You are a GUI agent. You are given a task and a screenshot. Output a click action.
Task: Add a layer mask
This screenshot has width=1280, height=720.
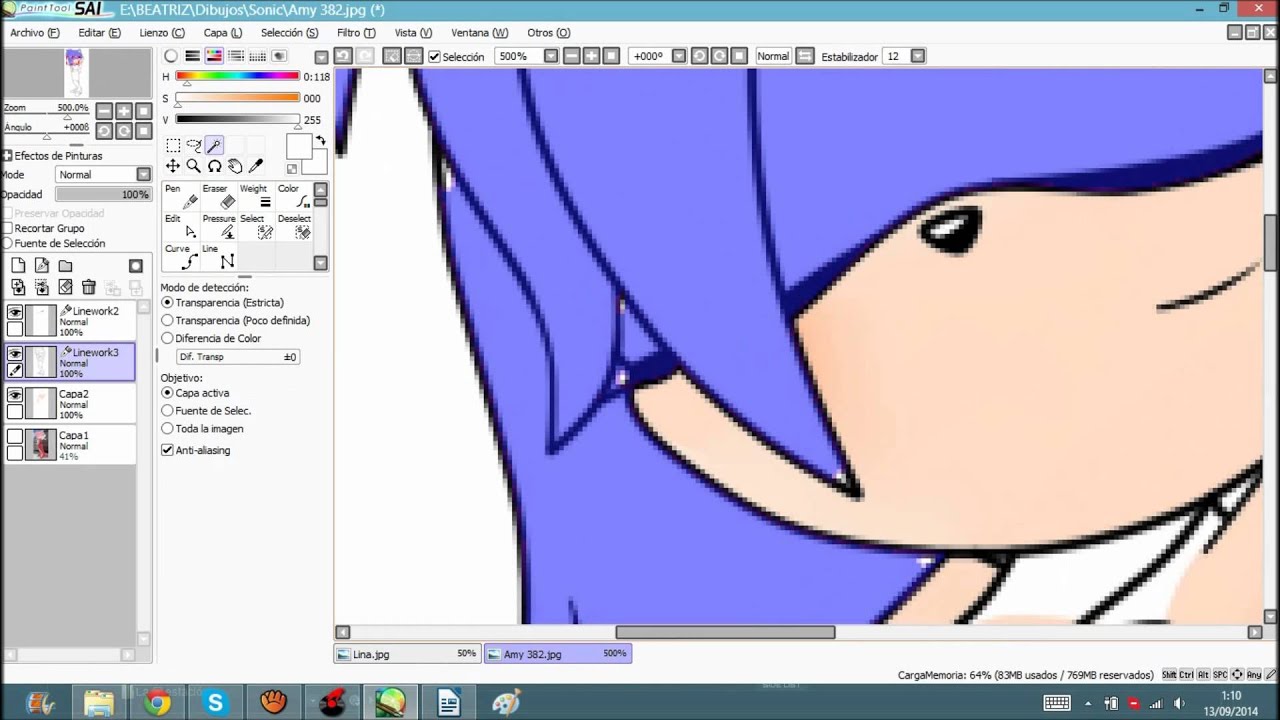click(136, 266)
